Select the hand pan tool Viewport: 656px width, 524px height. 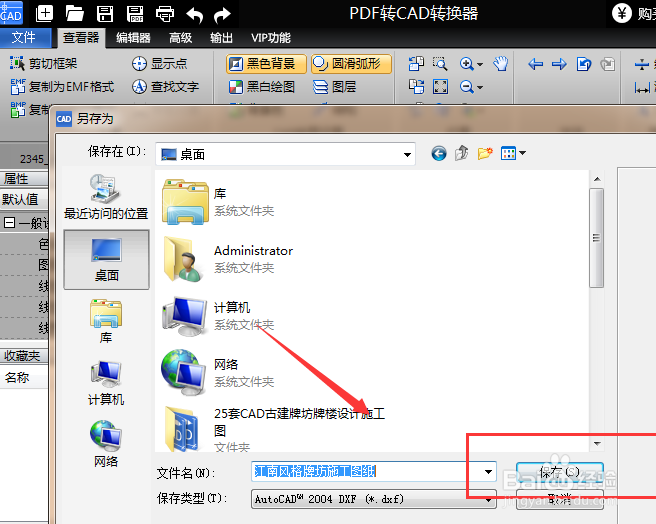pyautogui.click(x=500, y=64)
